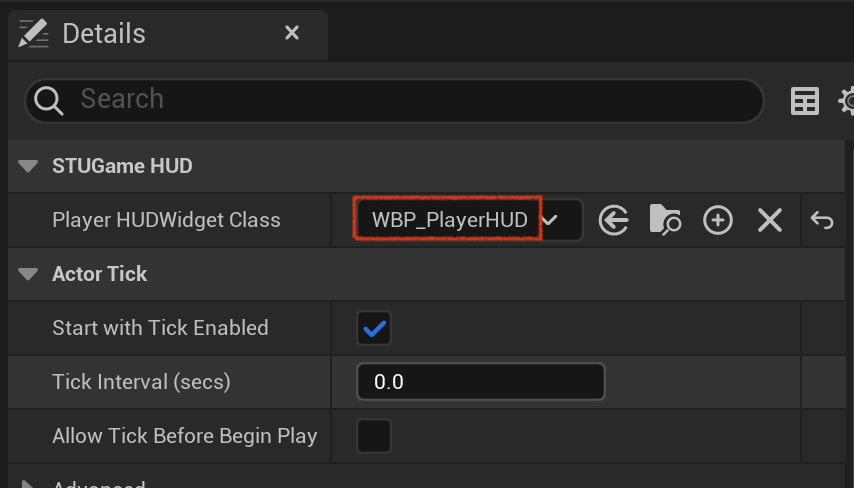Click the Details panel pencil icon

tap(33, 34)
